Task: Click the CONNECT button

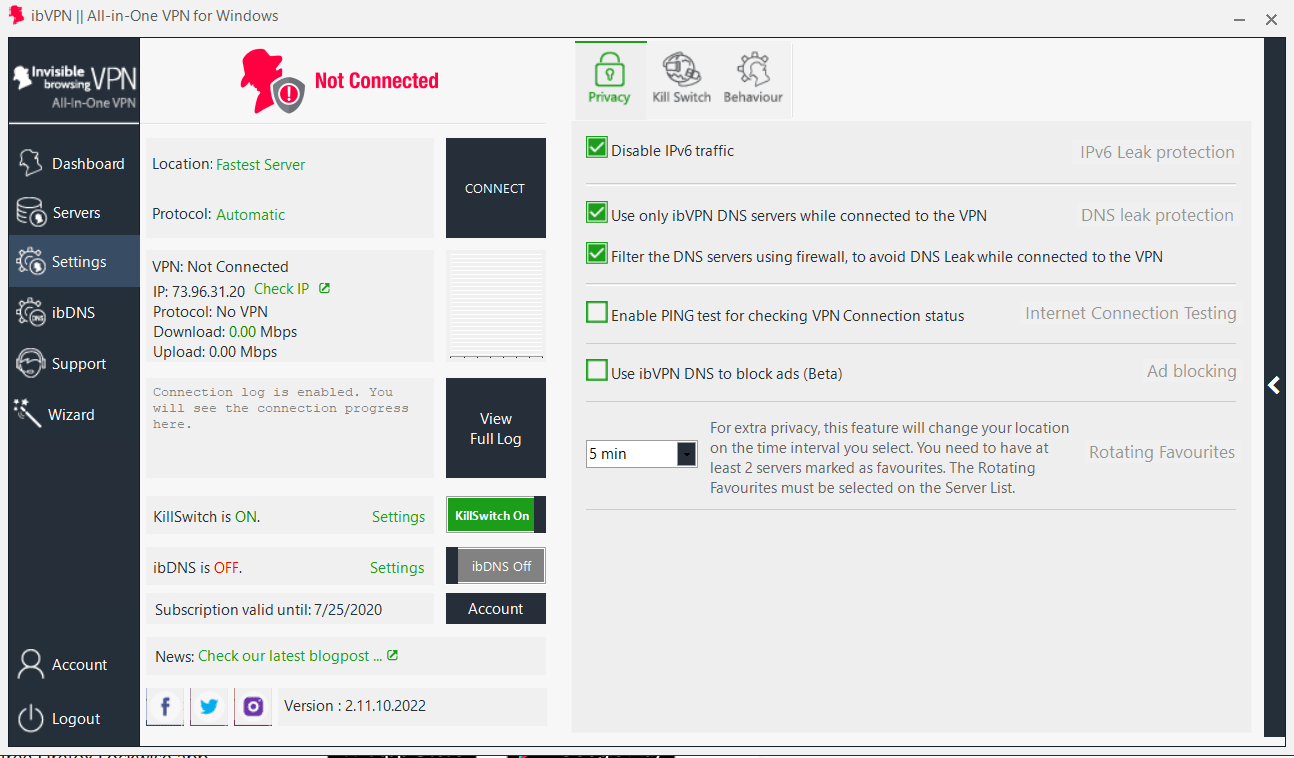Action: tap(495, 188)
